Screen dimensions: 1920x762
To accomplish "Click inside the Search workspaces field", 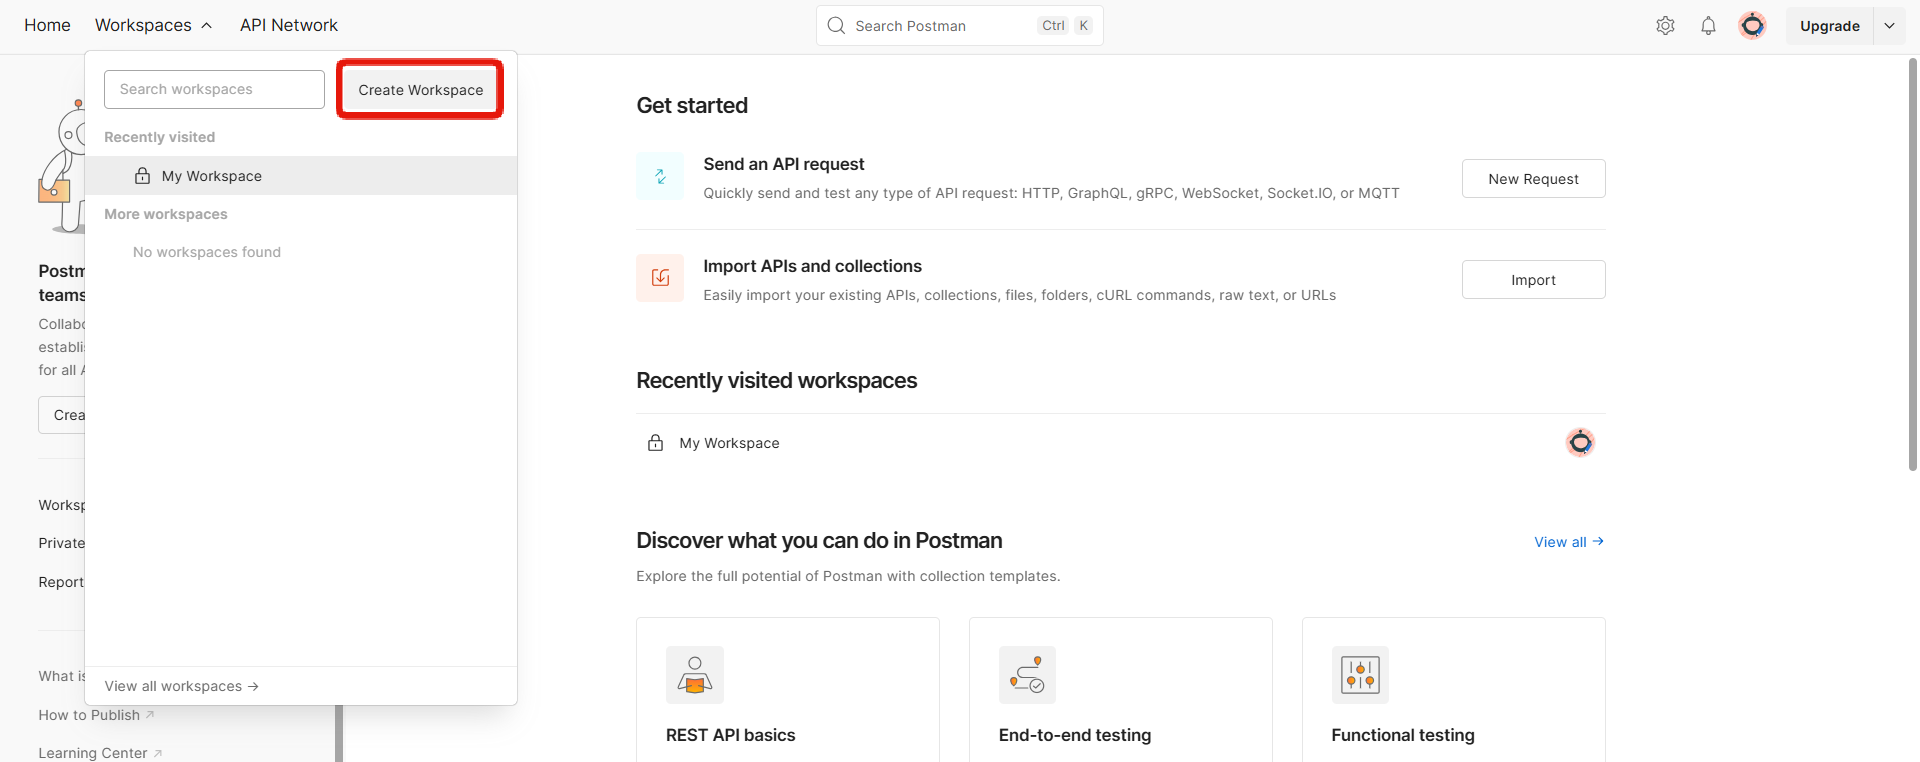I will pyautogui.click(x=214, y=89).
